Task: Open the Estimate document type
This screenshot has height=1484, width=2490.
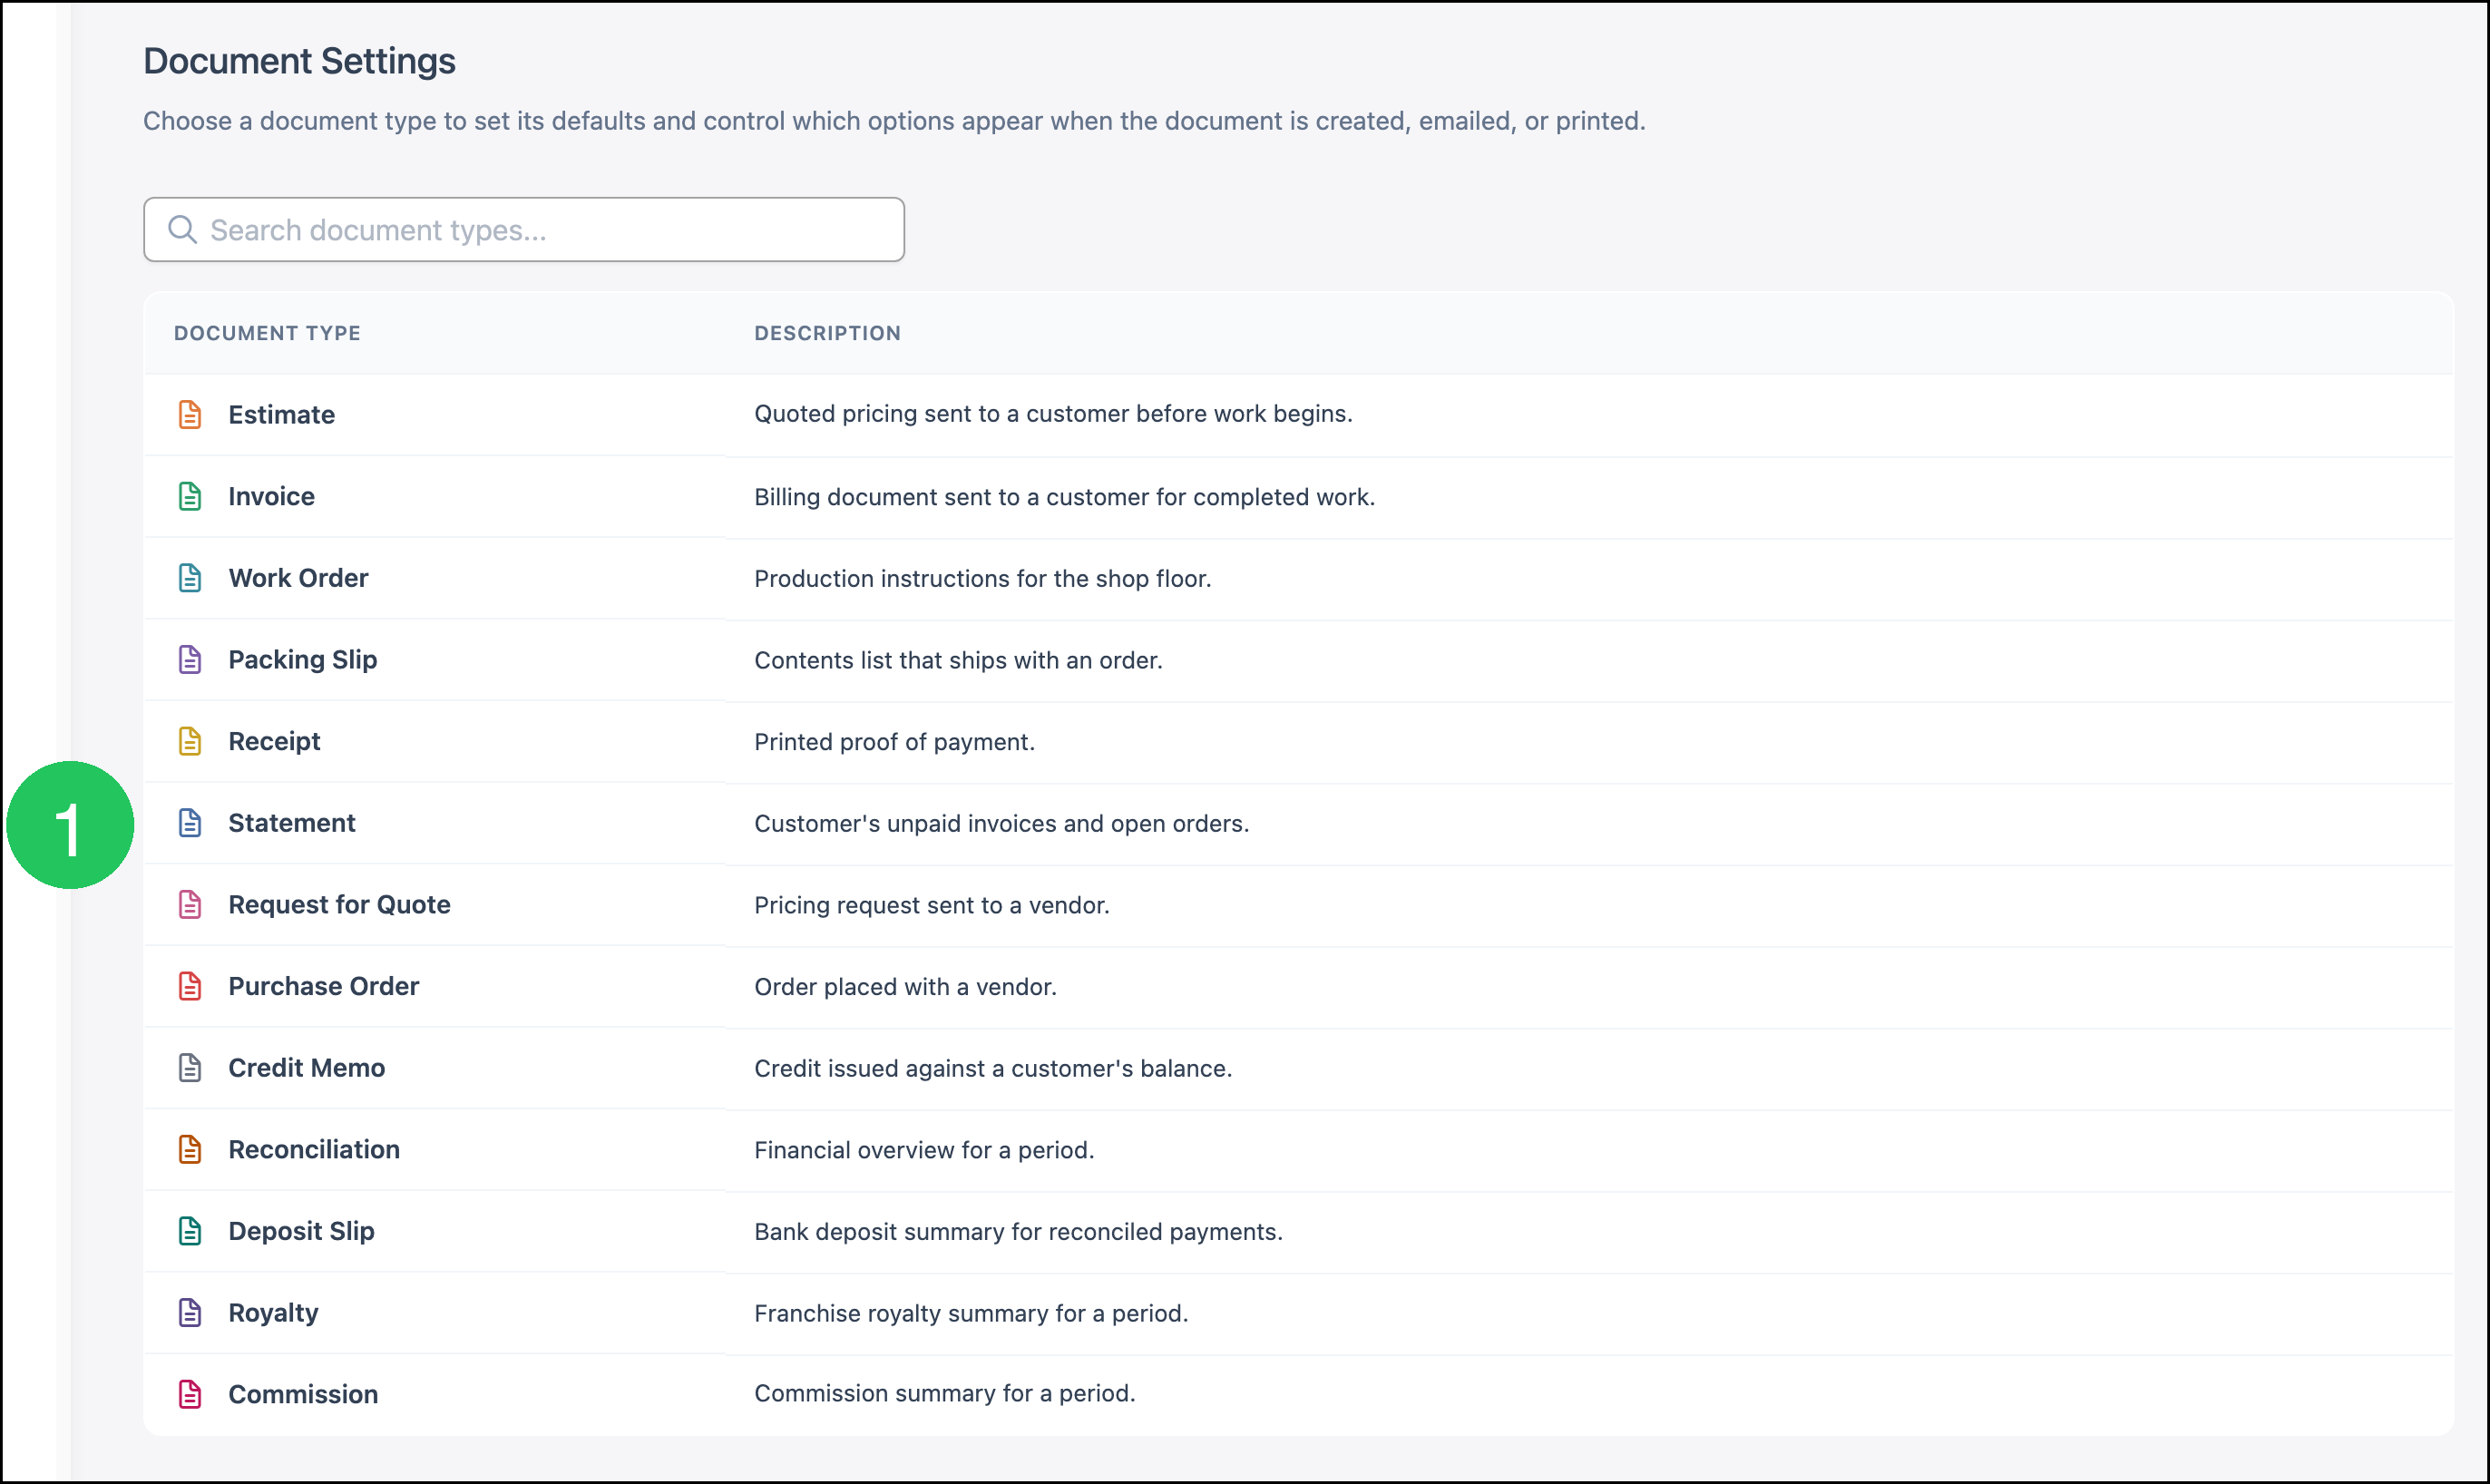Action: pyautogui.click(x=281, y=415)
